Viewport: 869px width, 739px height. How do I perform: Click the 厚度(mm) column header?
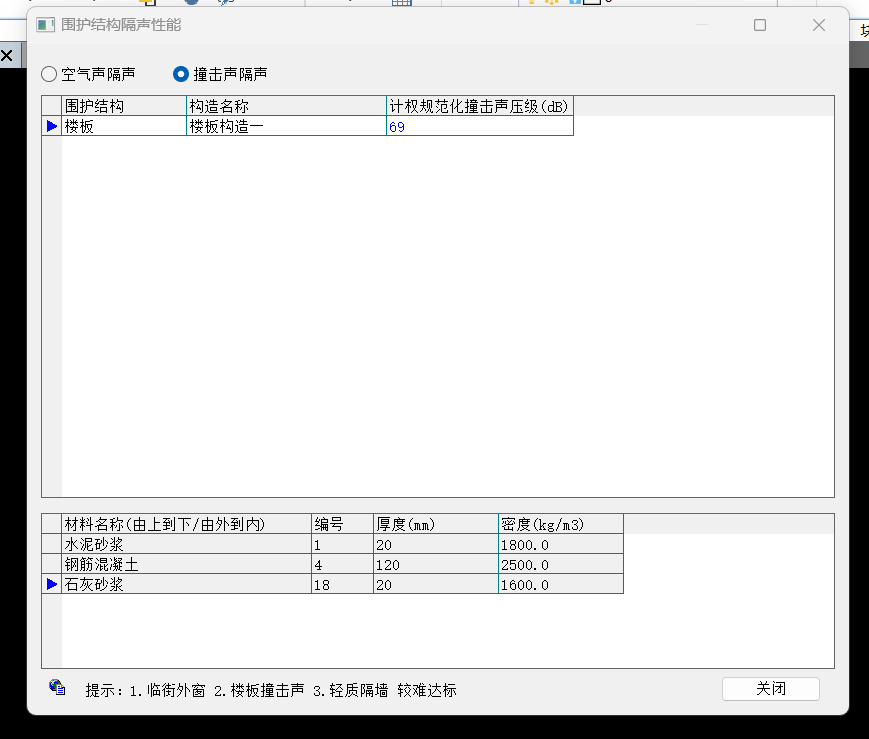click(435, 524)
